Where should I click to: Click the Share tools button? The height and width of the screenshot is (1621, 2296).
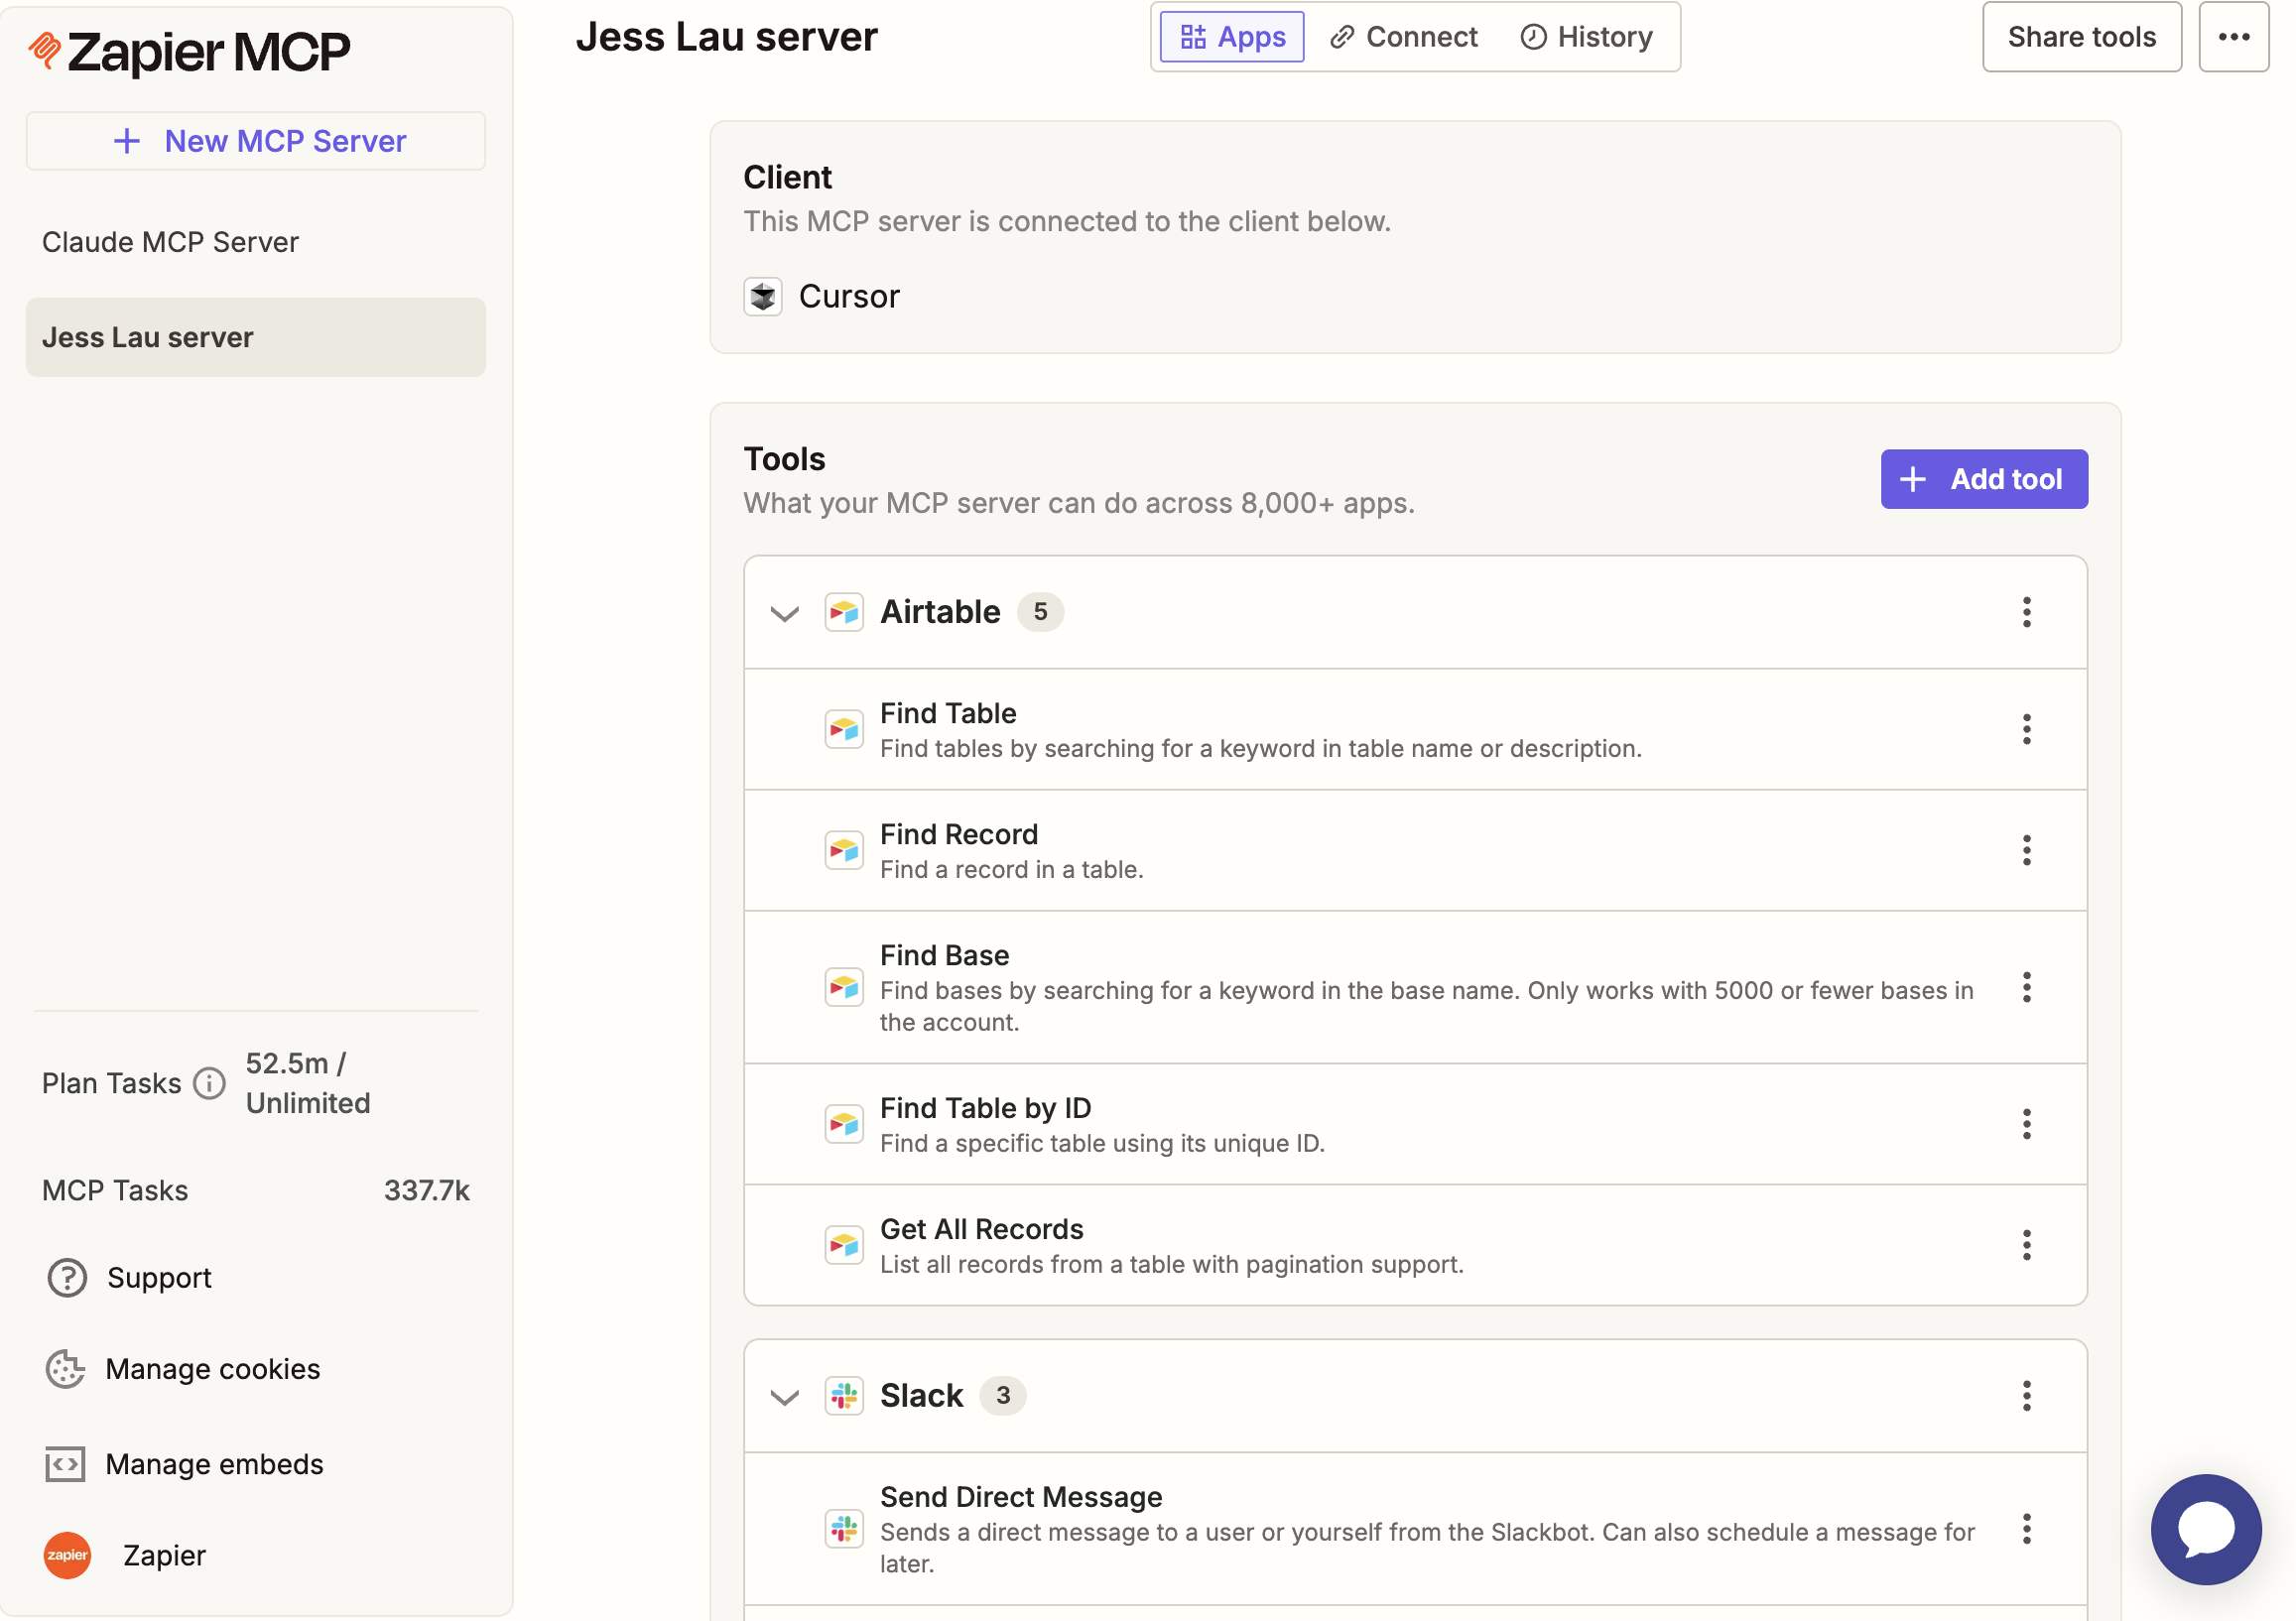click(2082, 37)
